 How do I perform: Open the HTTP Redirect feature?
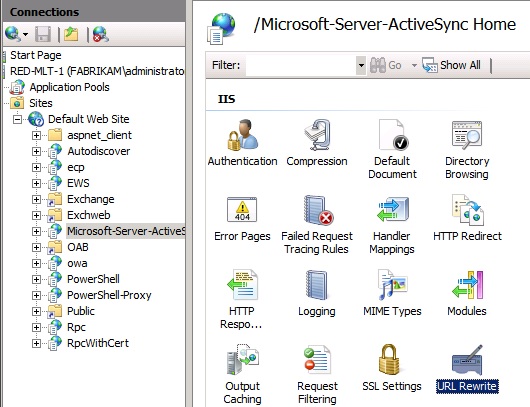(467, 218)
